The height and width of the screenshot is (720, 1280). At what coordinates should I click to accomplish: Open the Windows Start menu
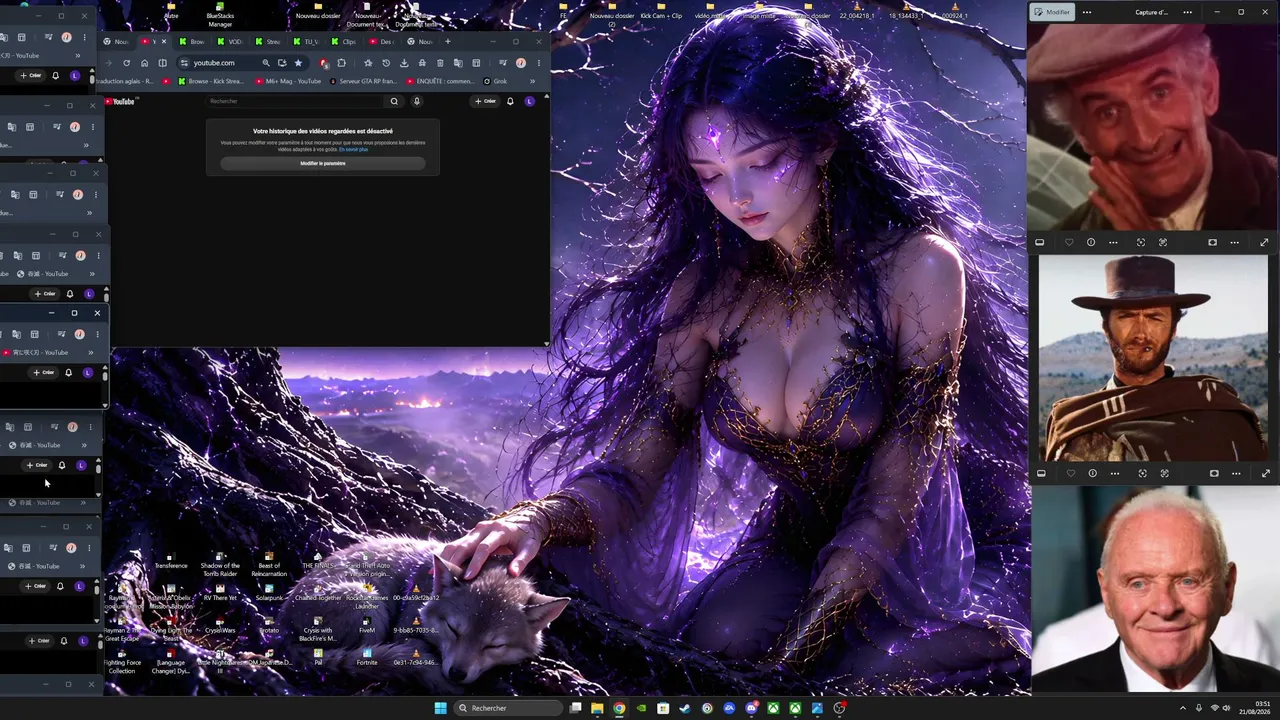(x=441, y=708)
